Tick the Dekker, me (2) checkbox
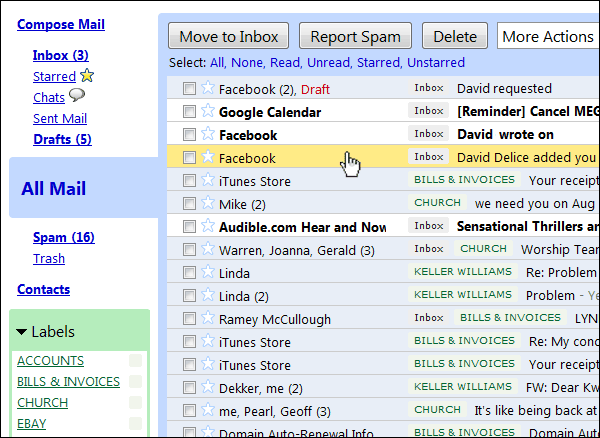600x438 pixels. click(189, 388)
